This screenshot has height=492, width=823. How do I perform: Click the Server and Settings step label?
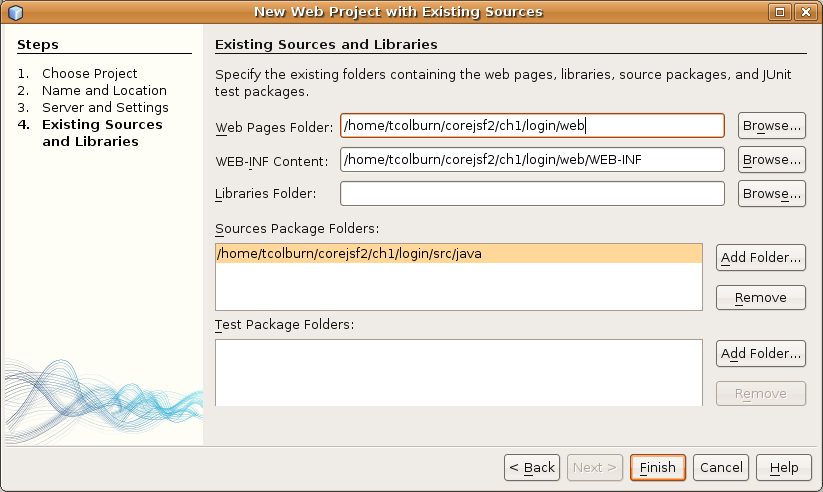105,108
